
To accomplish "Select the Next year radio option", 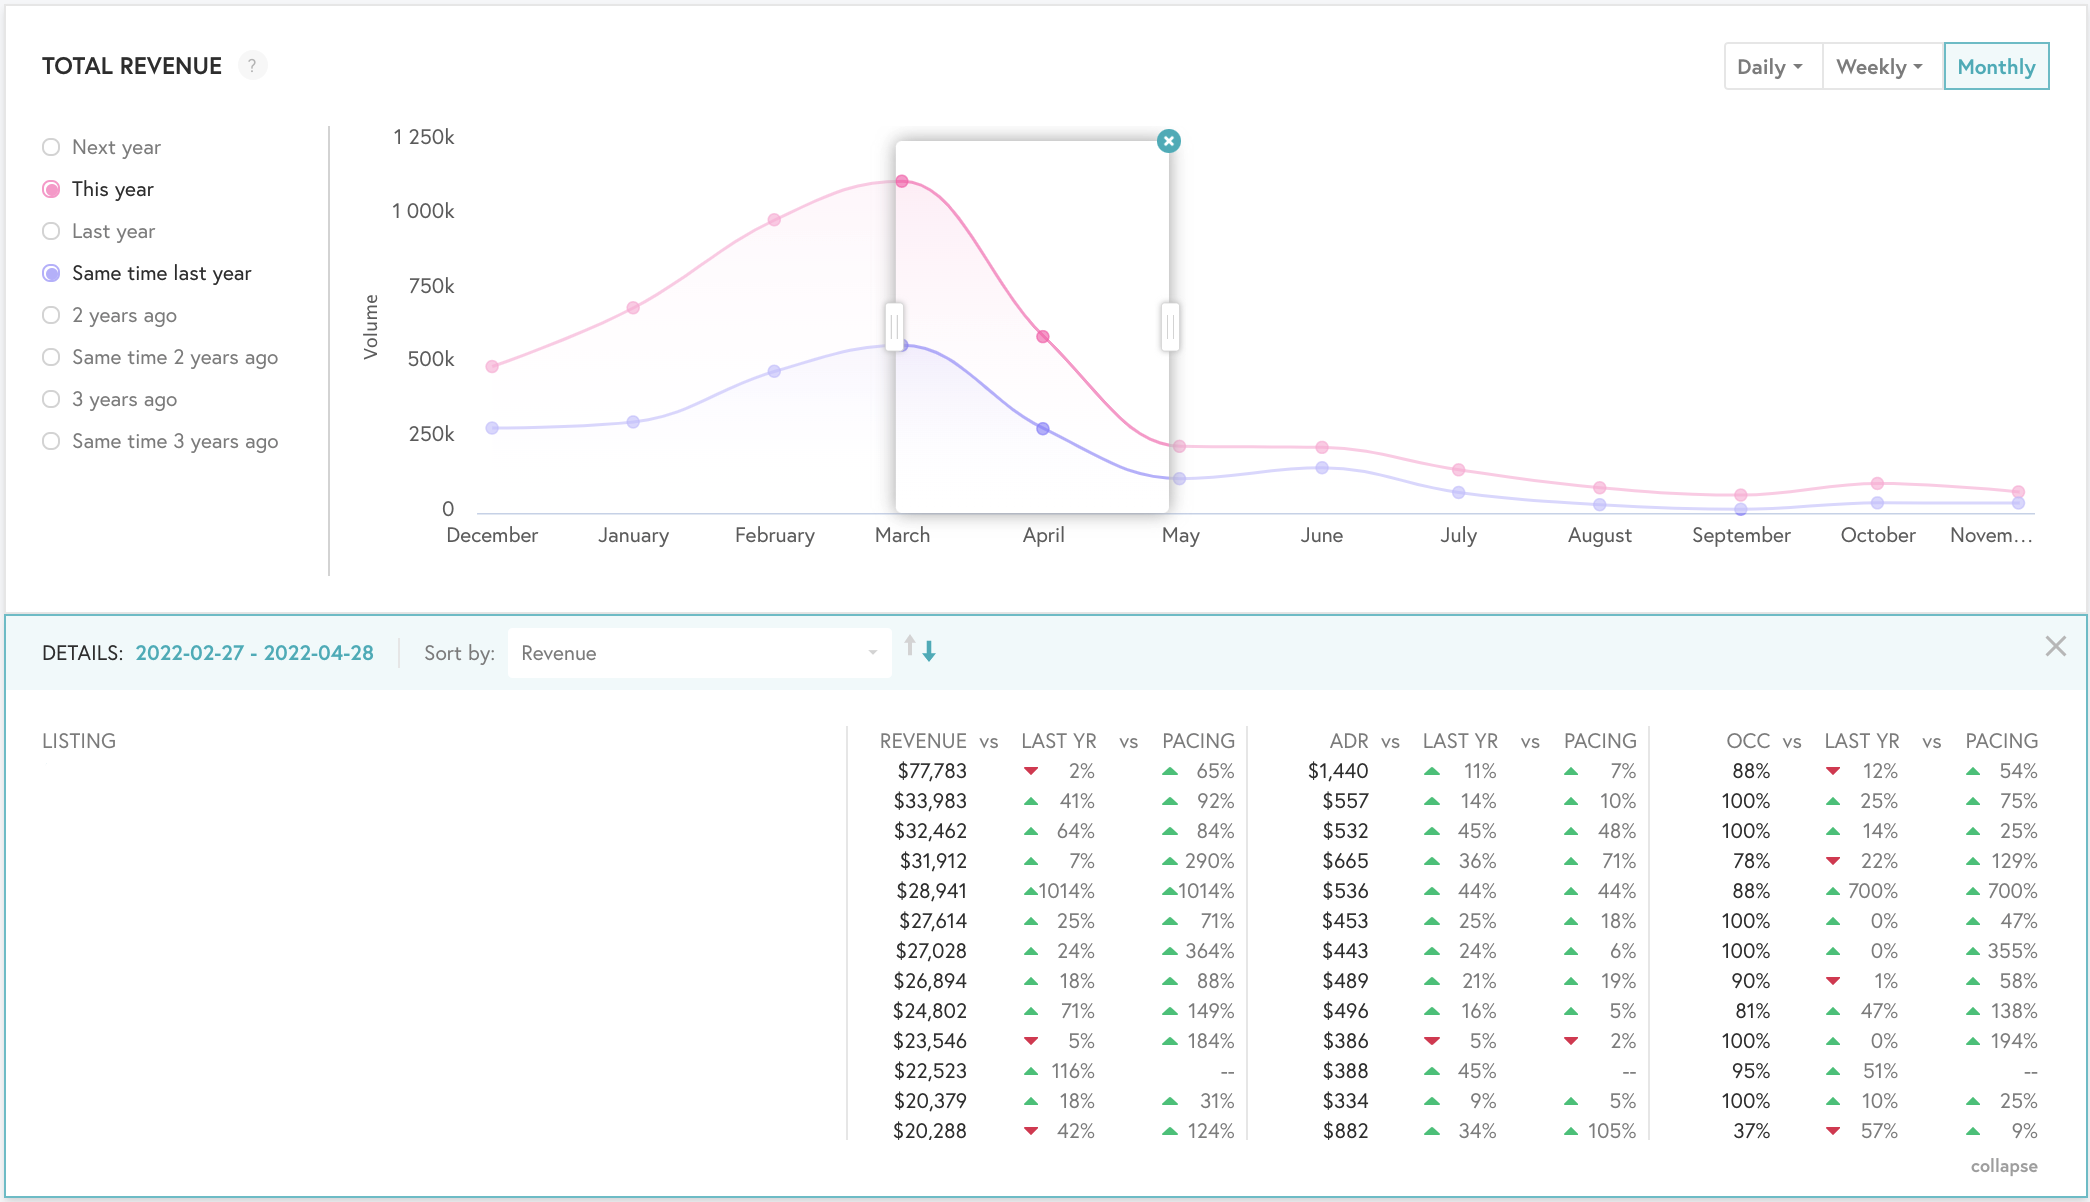I will click(x=52, y=147).
